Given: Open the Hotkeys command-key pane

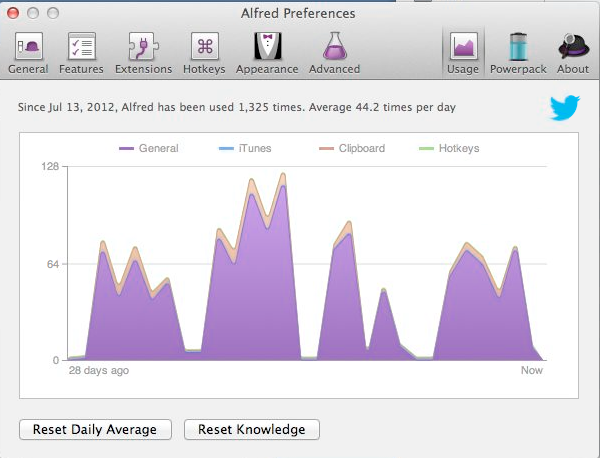Looking at the screenshot, I should pos(204,53).
